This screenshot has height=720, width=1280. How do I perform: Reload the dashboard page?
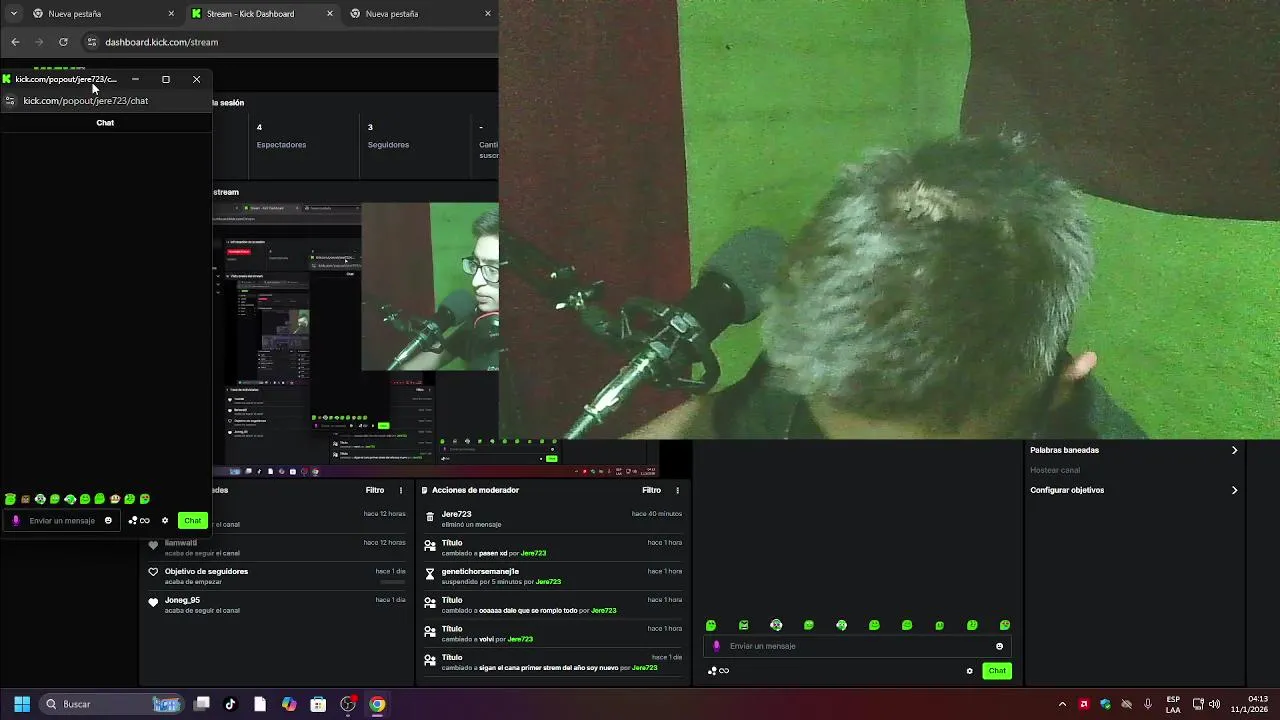tap(63, 42)
